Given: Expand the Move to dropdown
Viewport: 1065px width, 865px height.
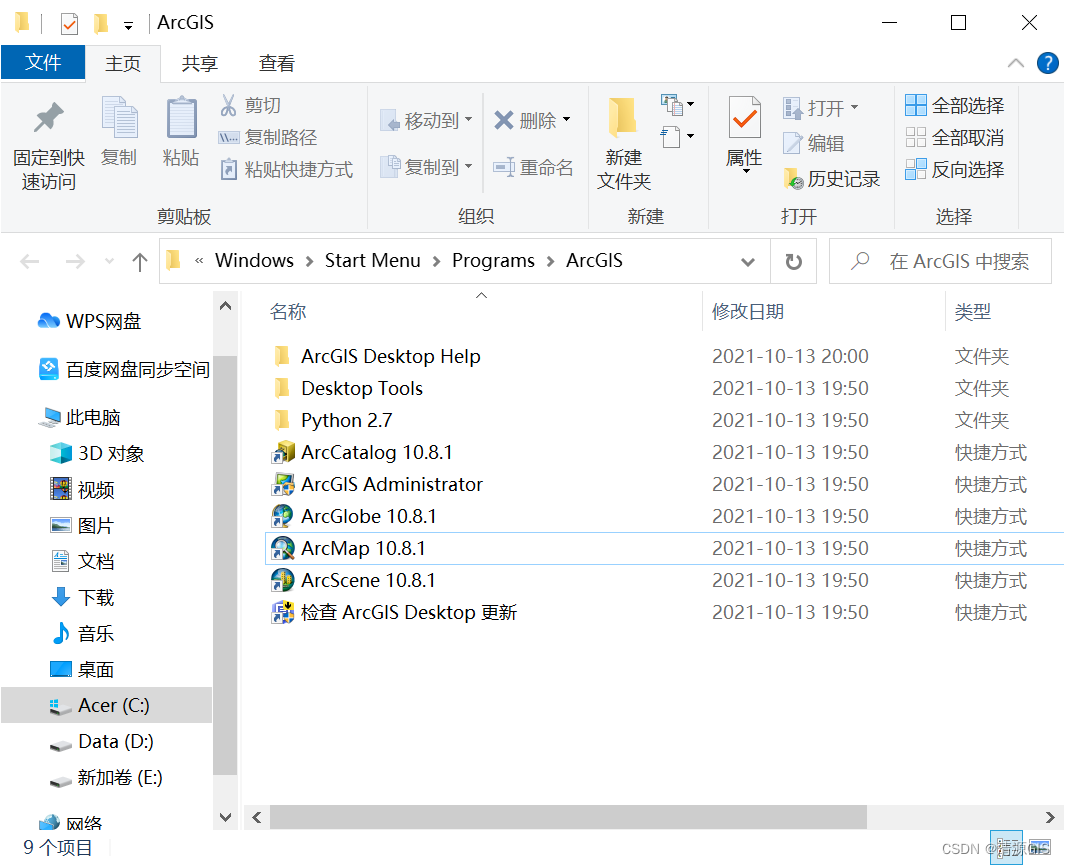Looking at the screenshot, I should [469, 120].
